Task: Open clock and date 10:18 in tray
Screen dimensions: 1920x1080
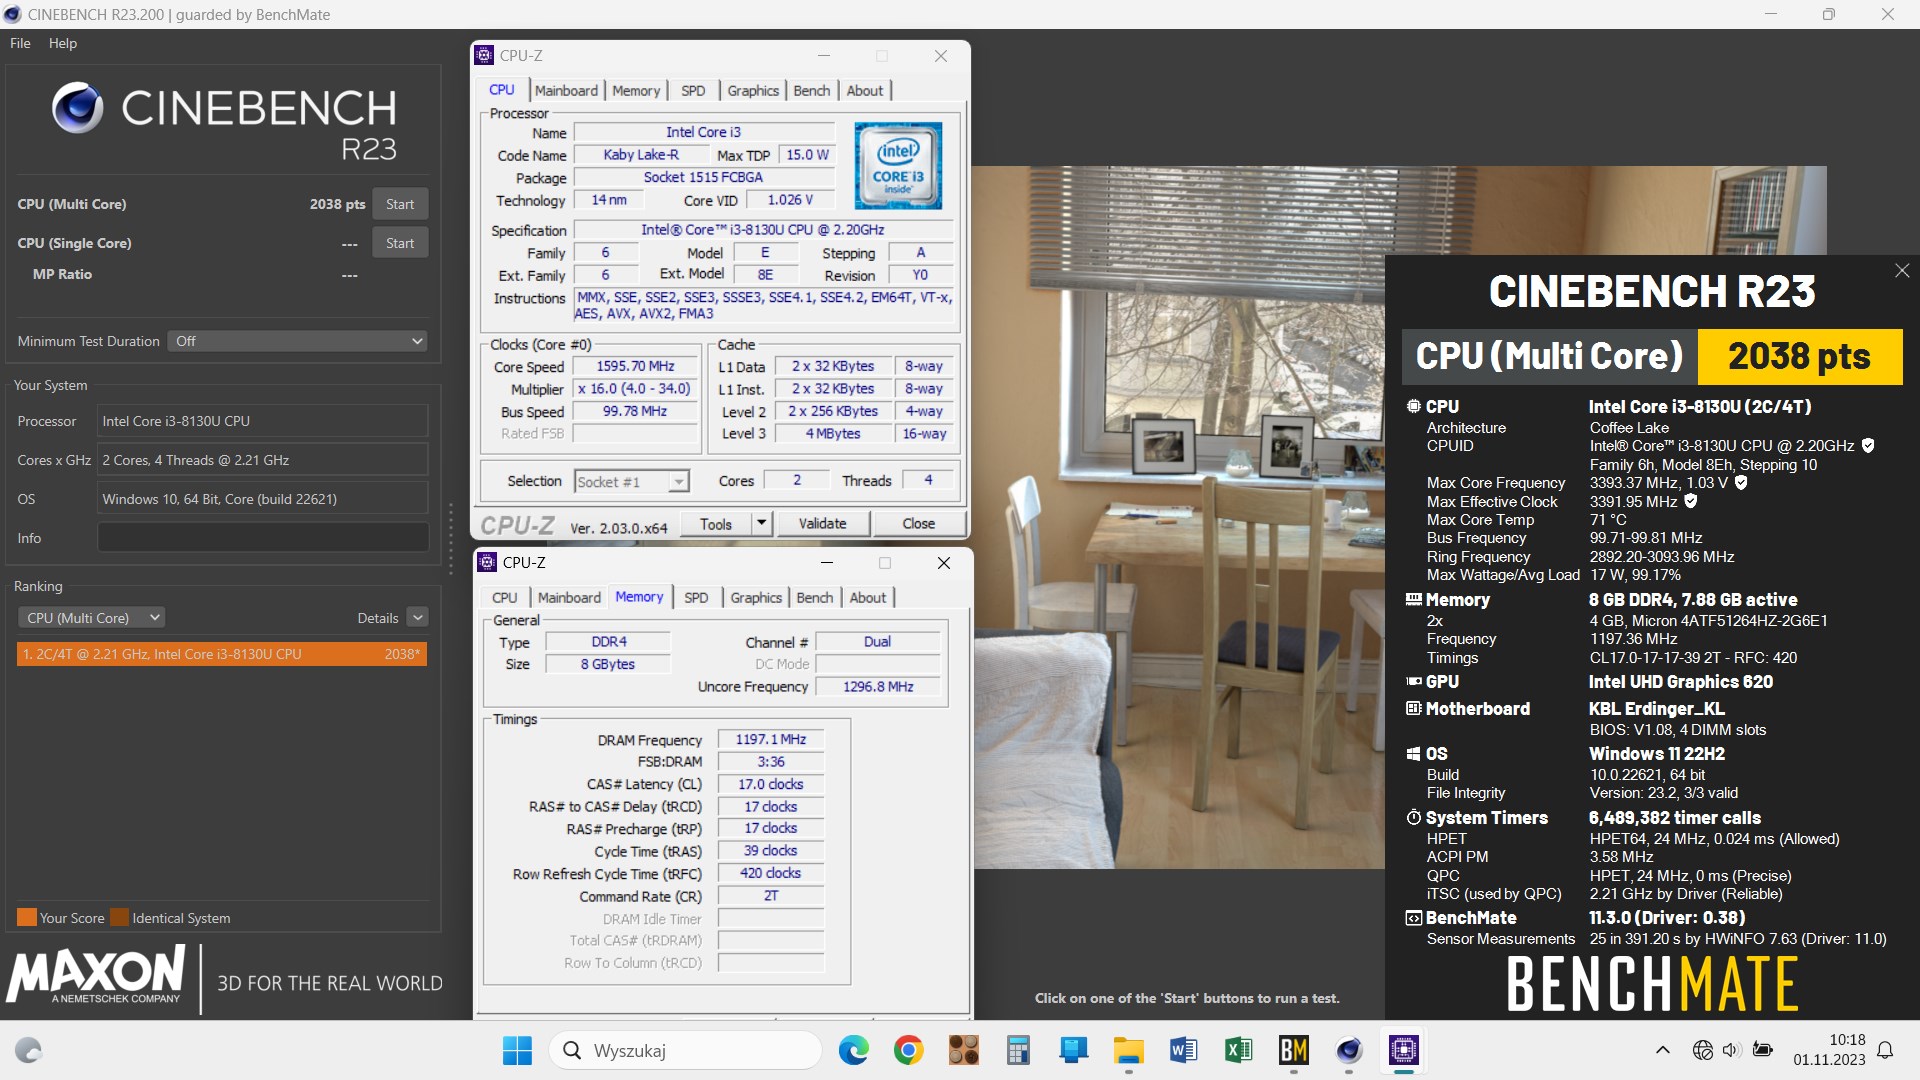Action: click(x=1829, y=1050)
